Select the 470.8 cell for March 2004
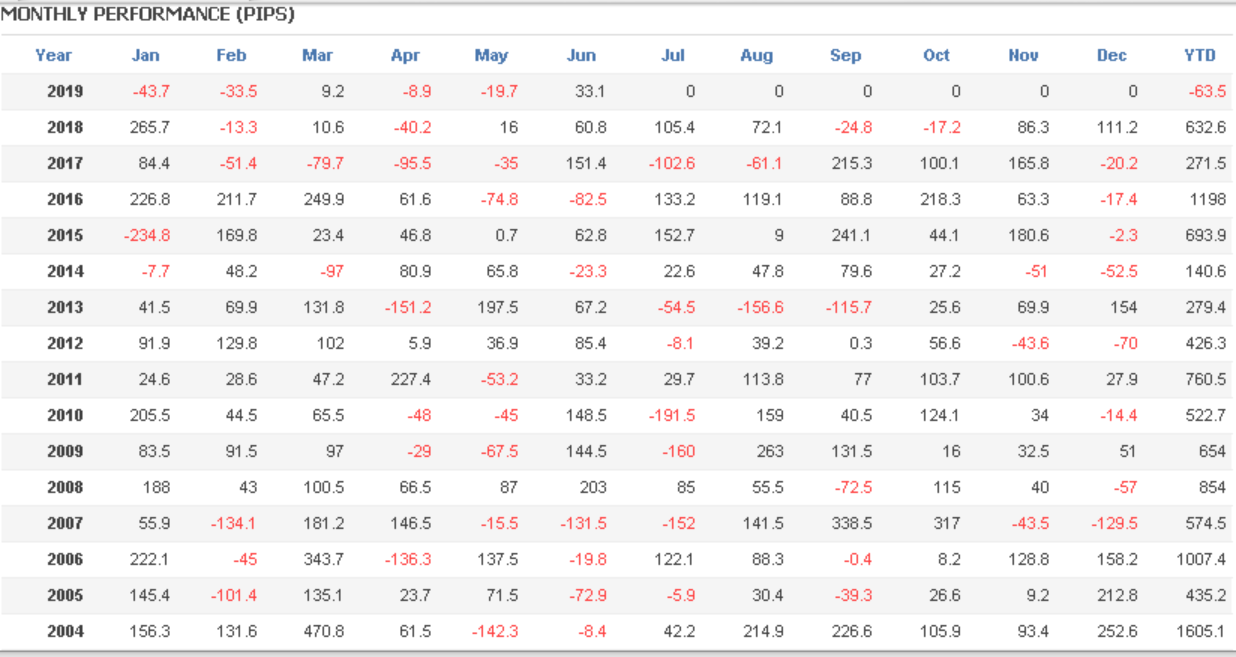The image size is (1236, 657). [323, 631]
